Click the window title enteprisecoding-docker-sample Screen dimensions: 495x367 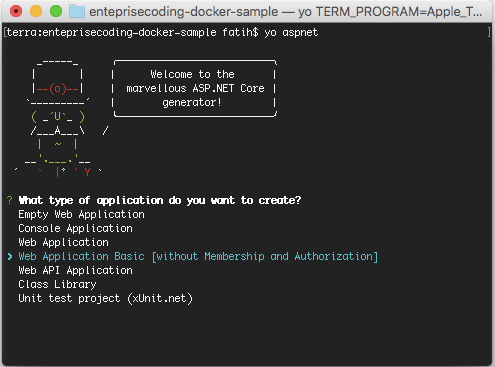point(183,12)
